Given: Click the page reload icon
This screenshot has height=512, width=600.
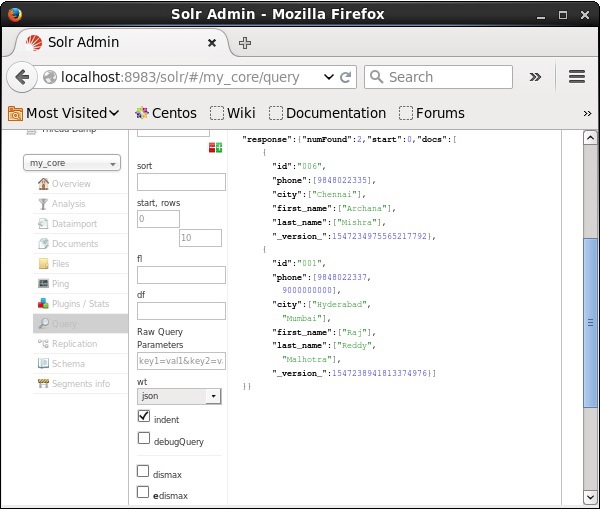Looking at the screenshot, I should click(x=346, y=77).
